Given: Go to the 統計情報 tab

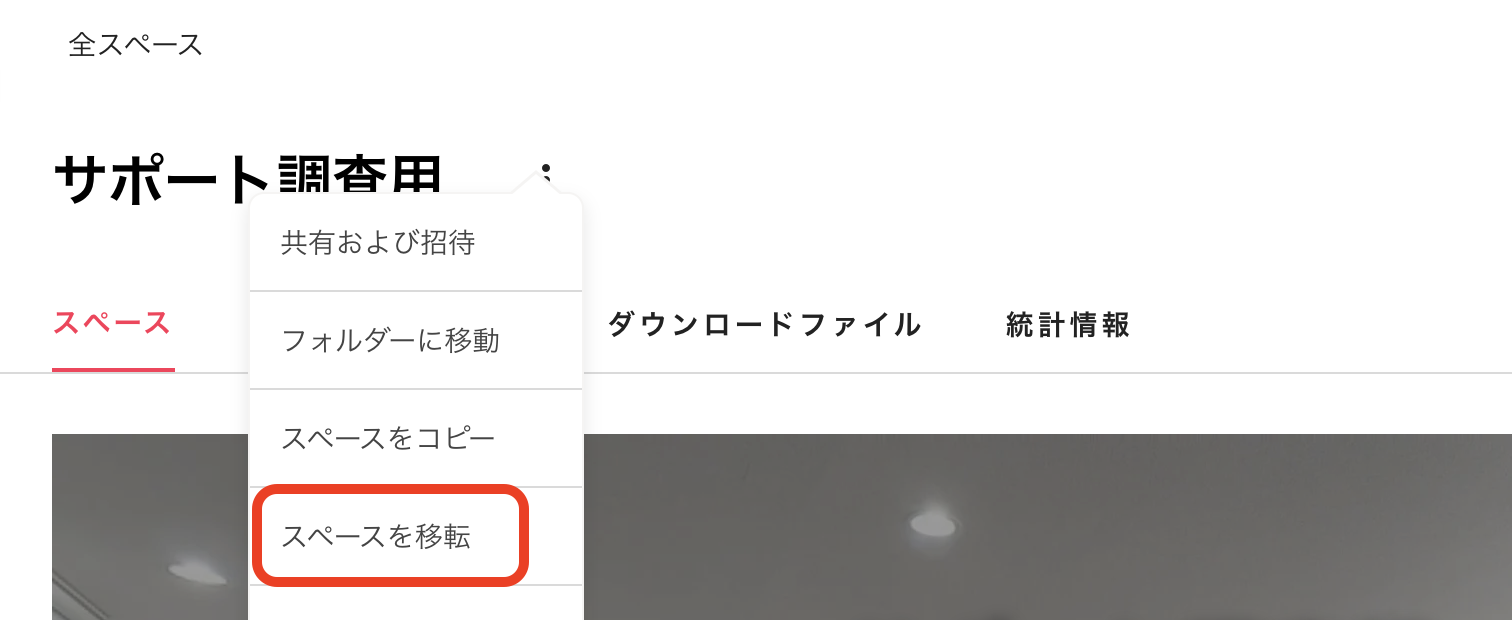Looking at the screenshot, I should pos(1068,324).
